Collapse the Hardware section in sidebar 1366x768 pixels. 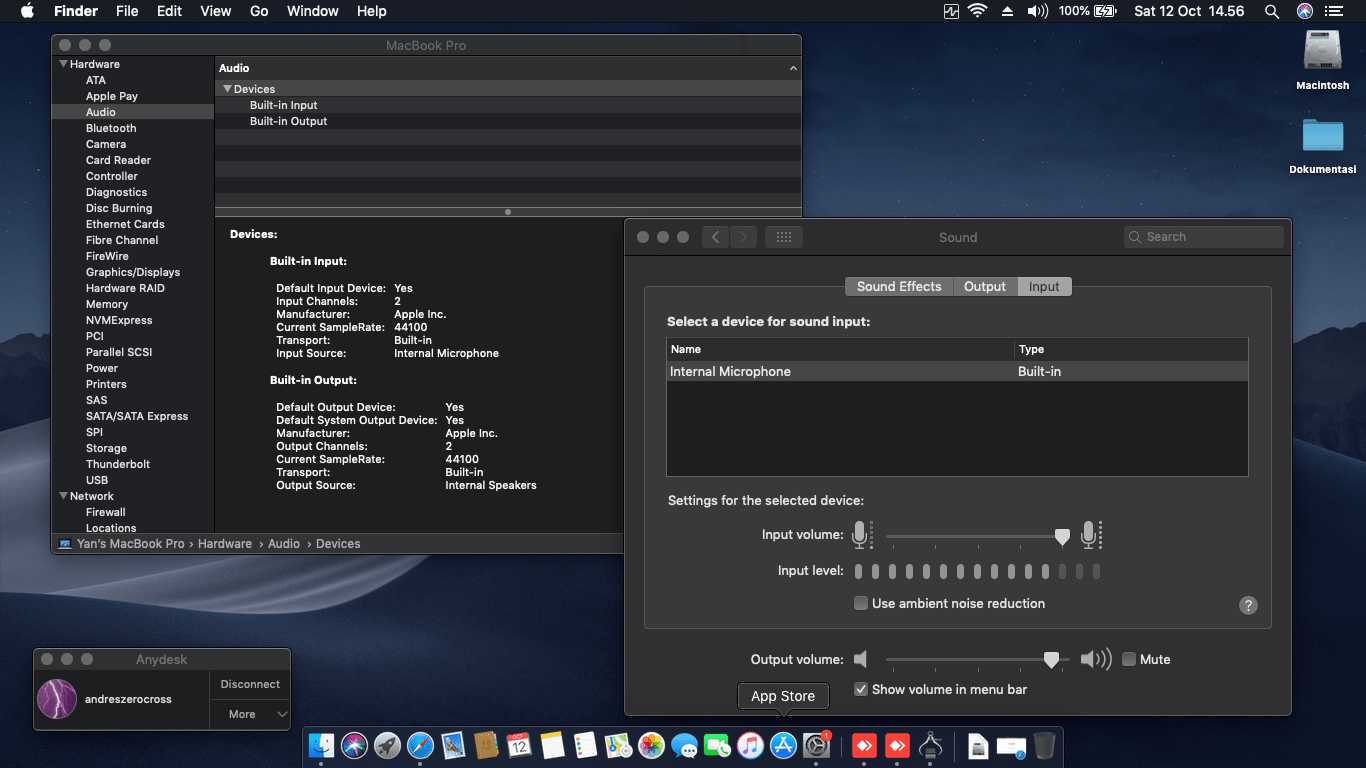coord(63,64)
